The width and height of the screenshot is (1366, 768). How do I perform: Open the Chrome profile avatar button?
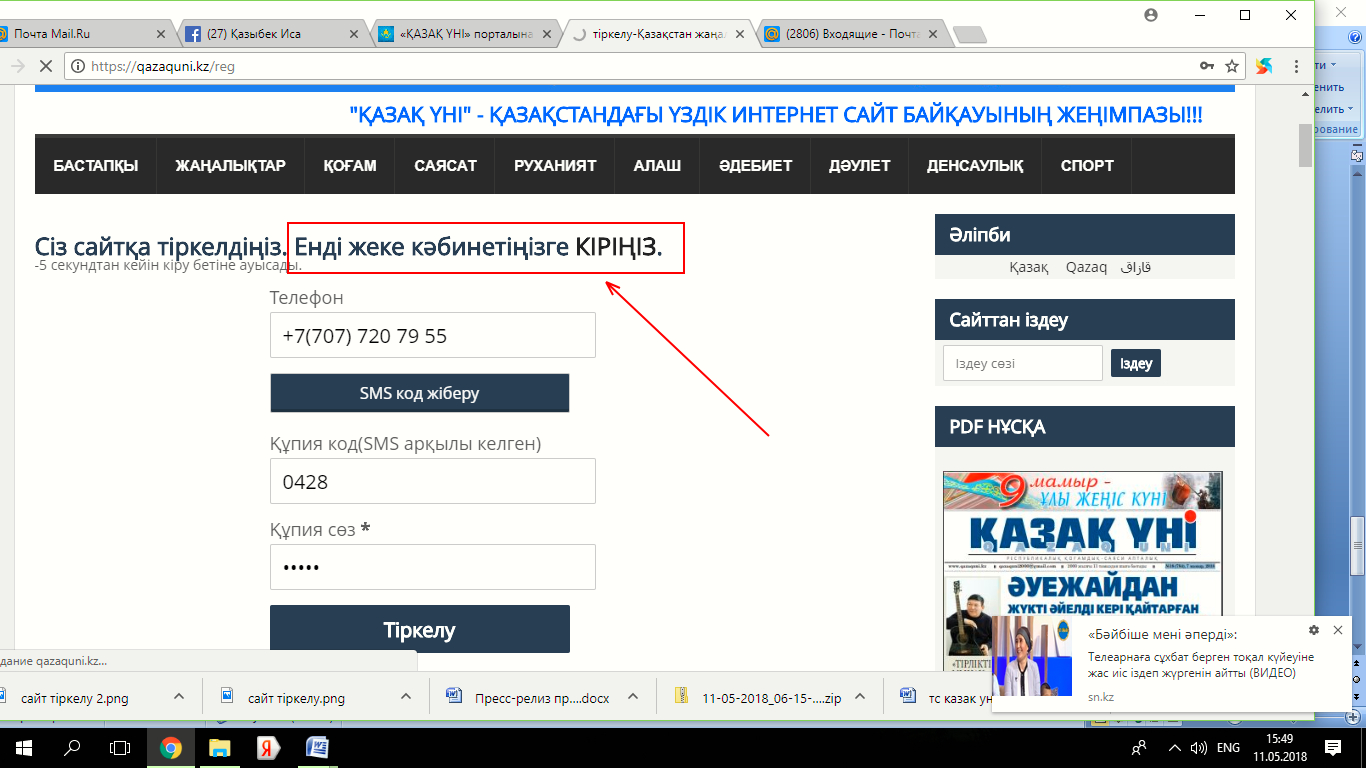[1151, 15]
